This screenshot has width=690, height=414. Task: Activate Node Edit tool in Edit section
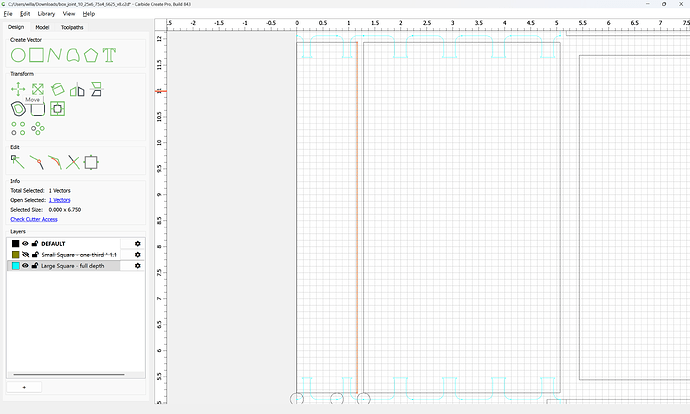click(x=18, y=162)
